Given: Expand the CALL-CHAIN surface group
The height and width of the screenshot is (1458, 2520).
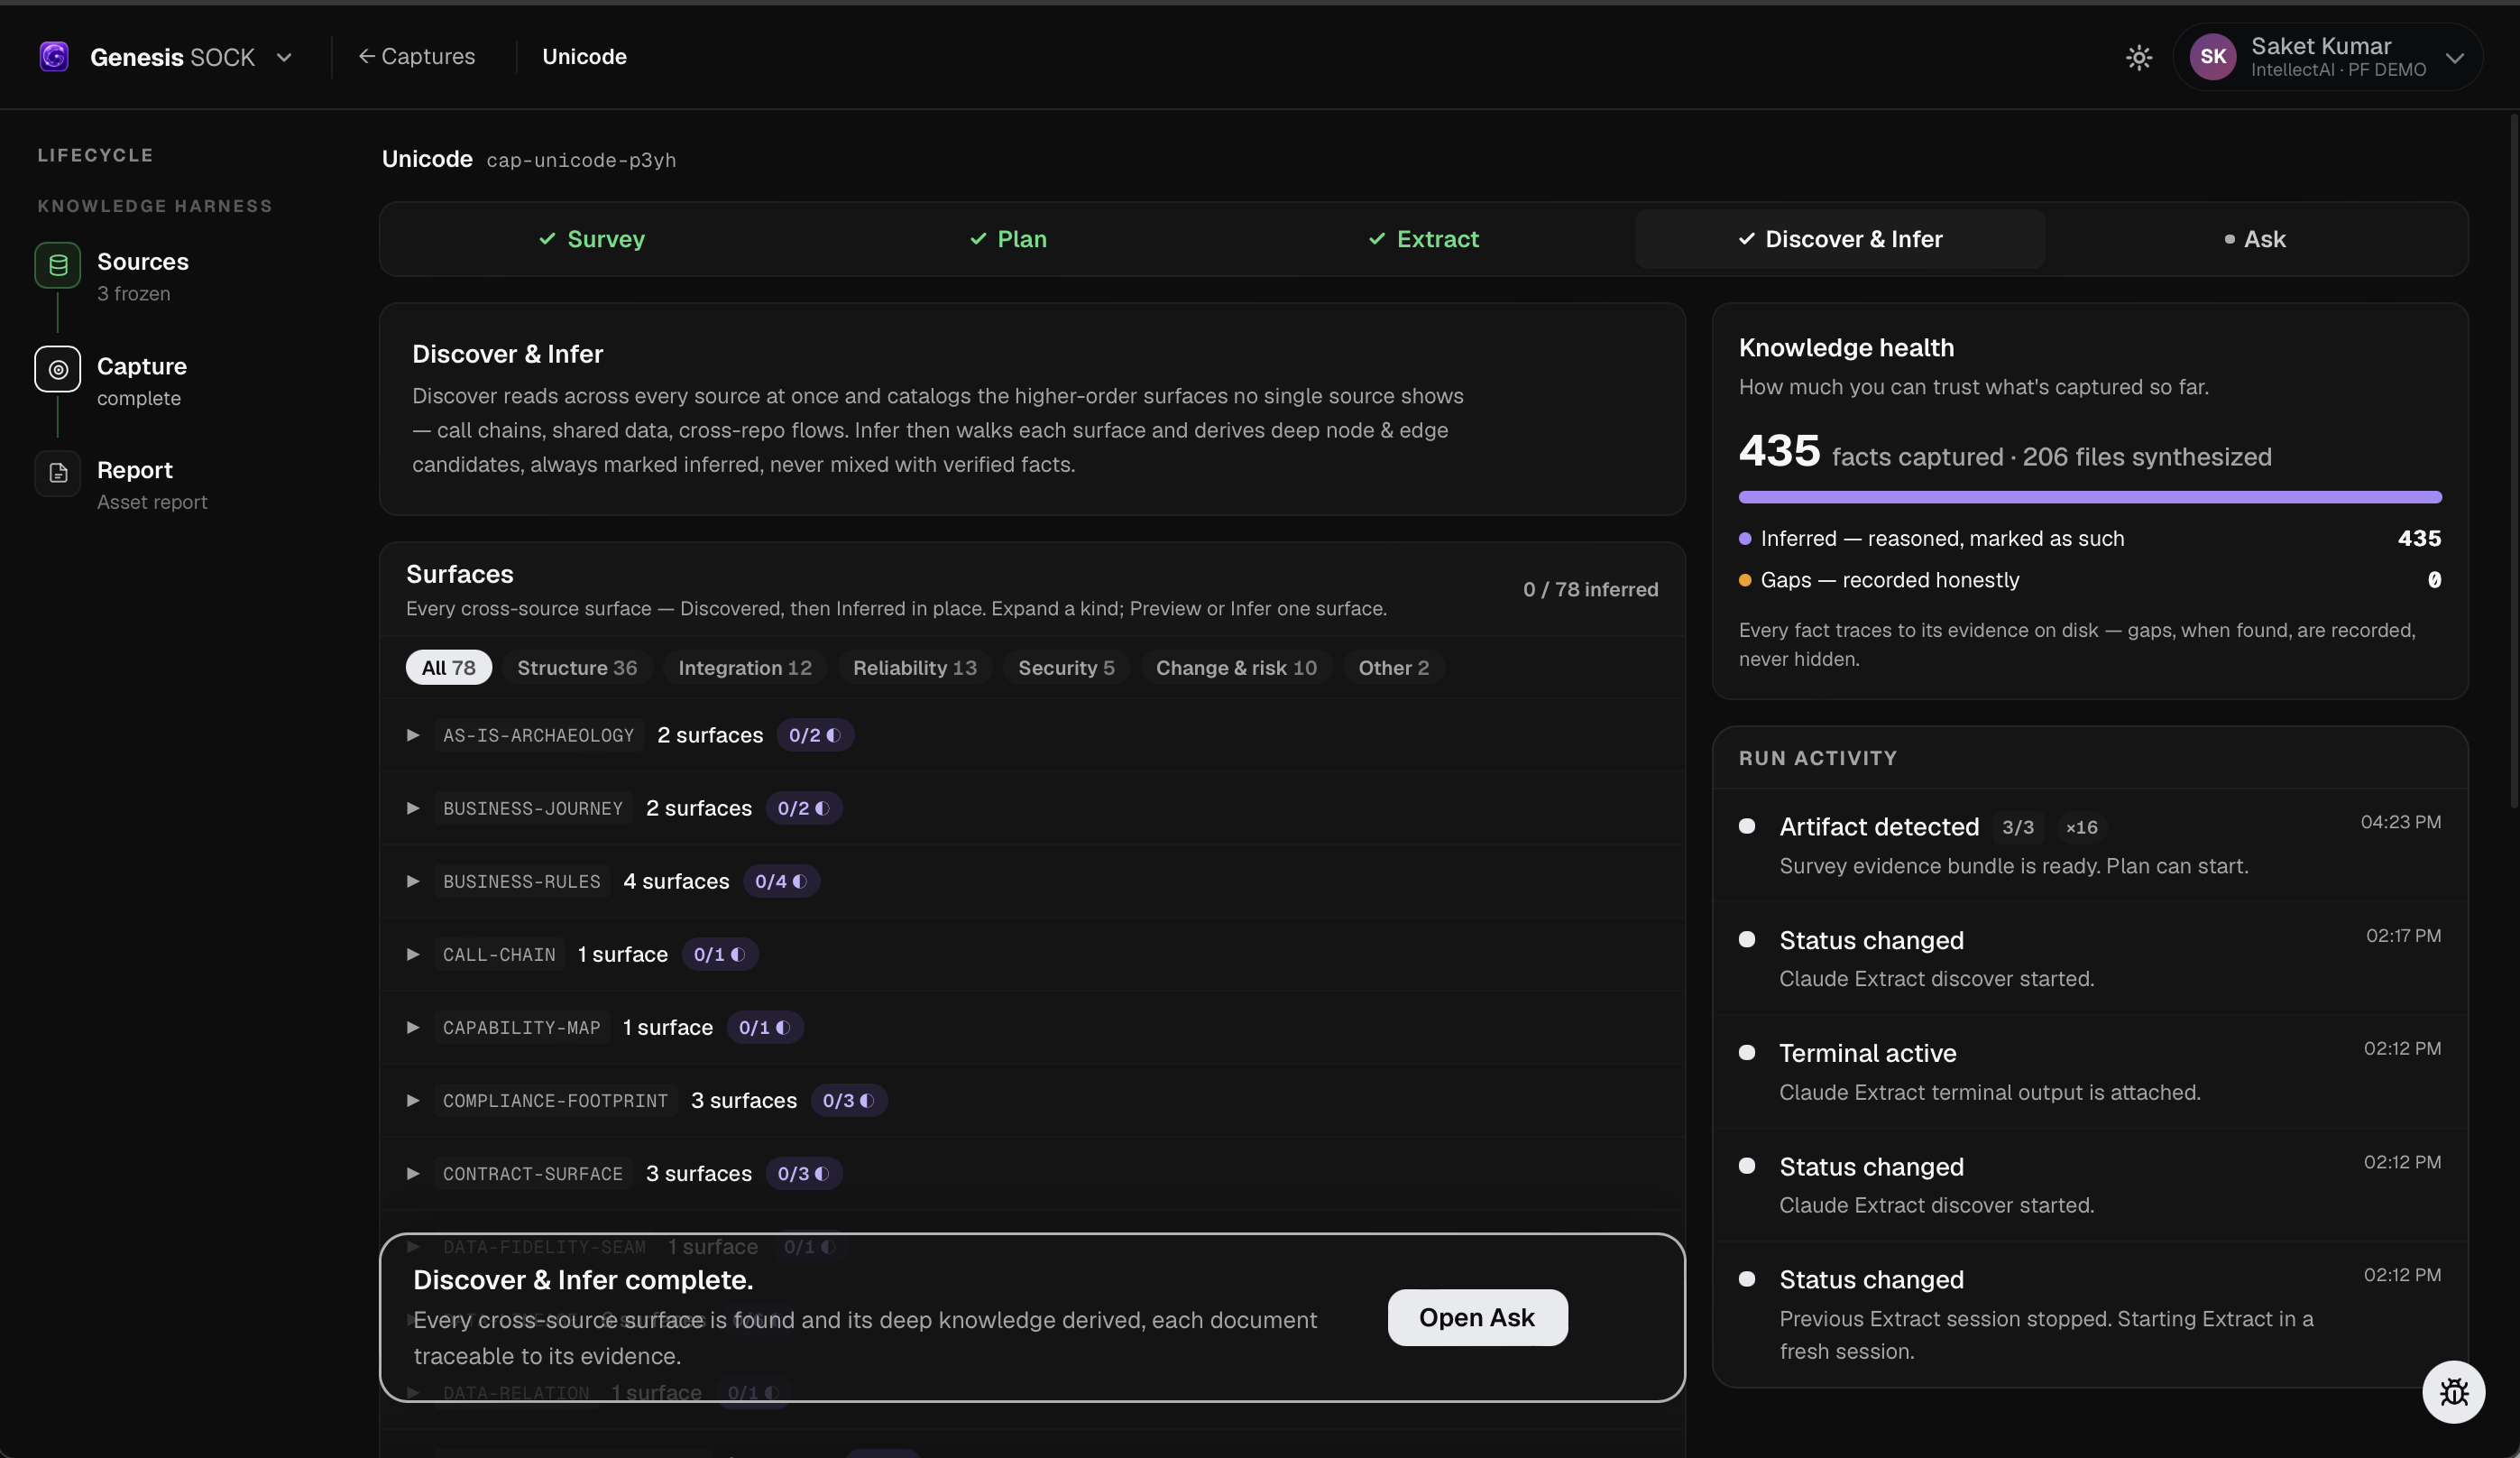Looking at the screenshot, I should coord(413,954).
